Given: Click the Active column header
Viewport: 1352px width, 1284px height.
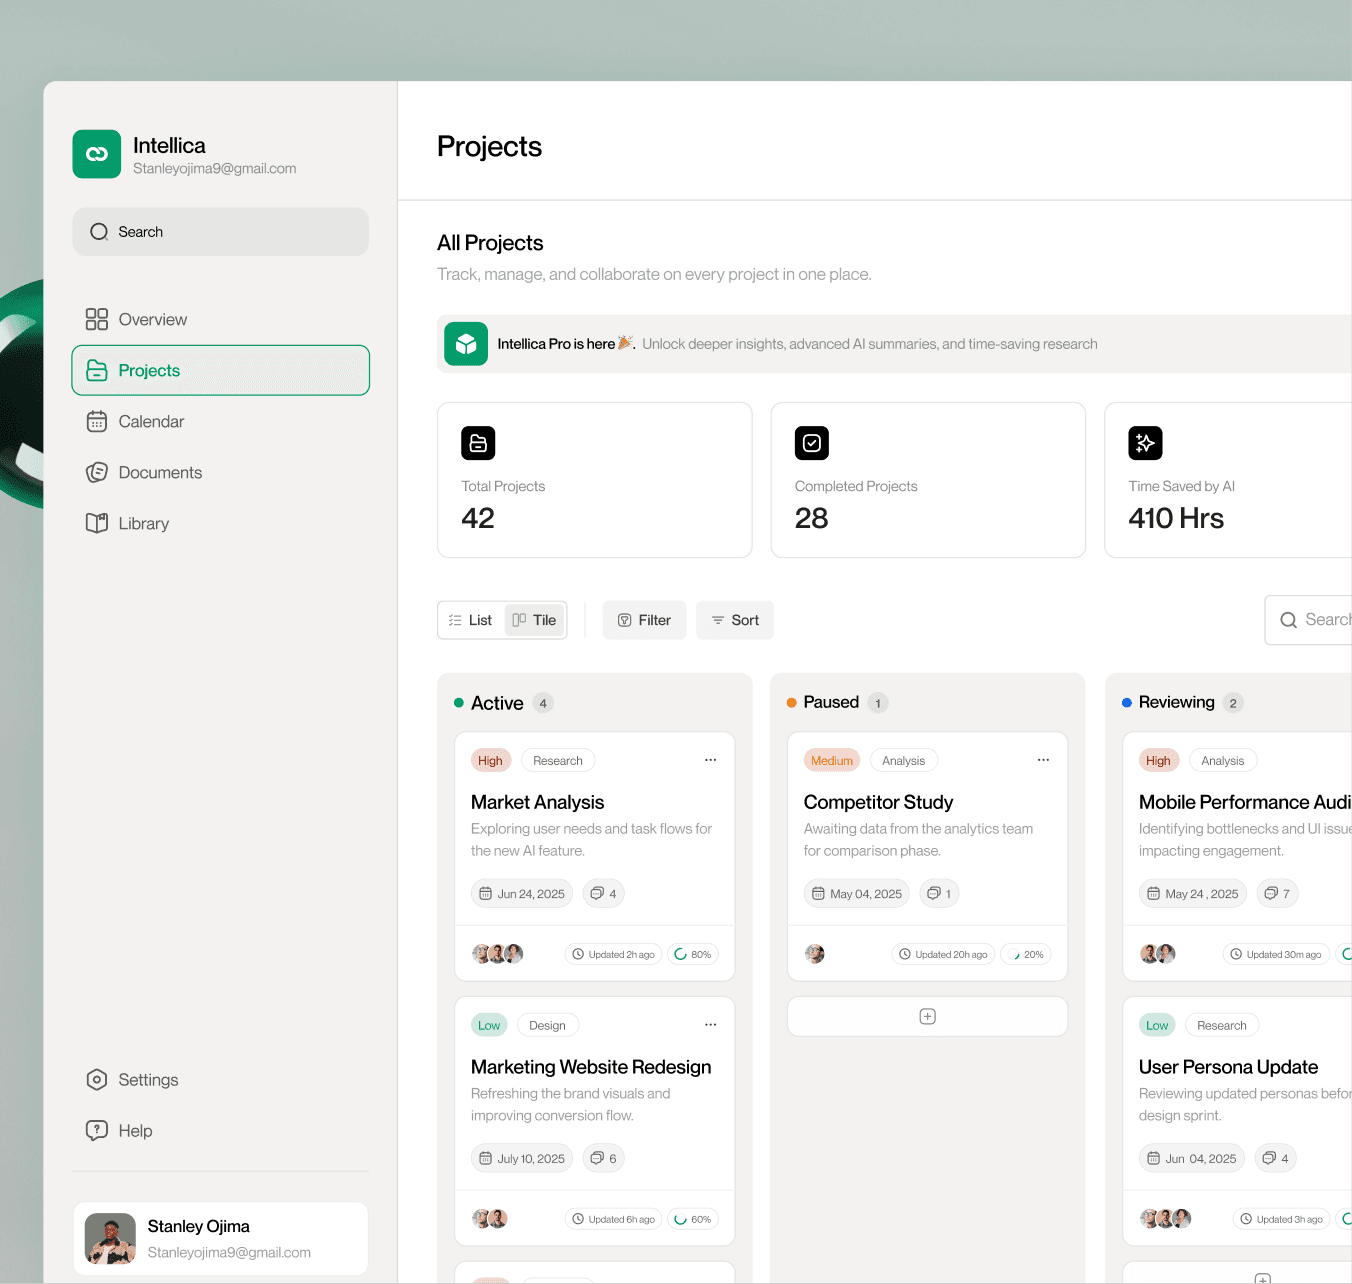Looking at the screenshot, I should point(503,703).
